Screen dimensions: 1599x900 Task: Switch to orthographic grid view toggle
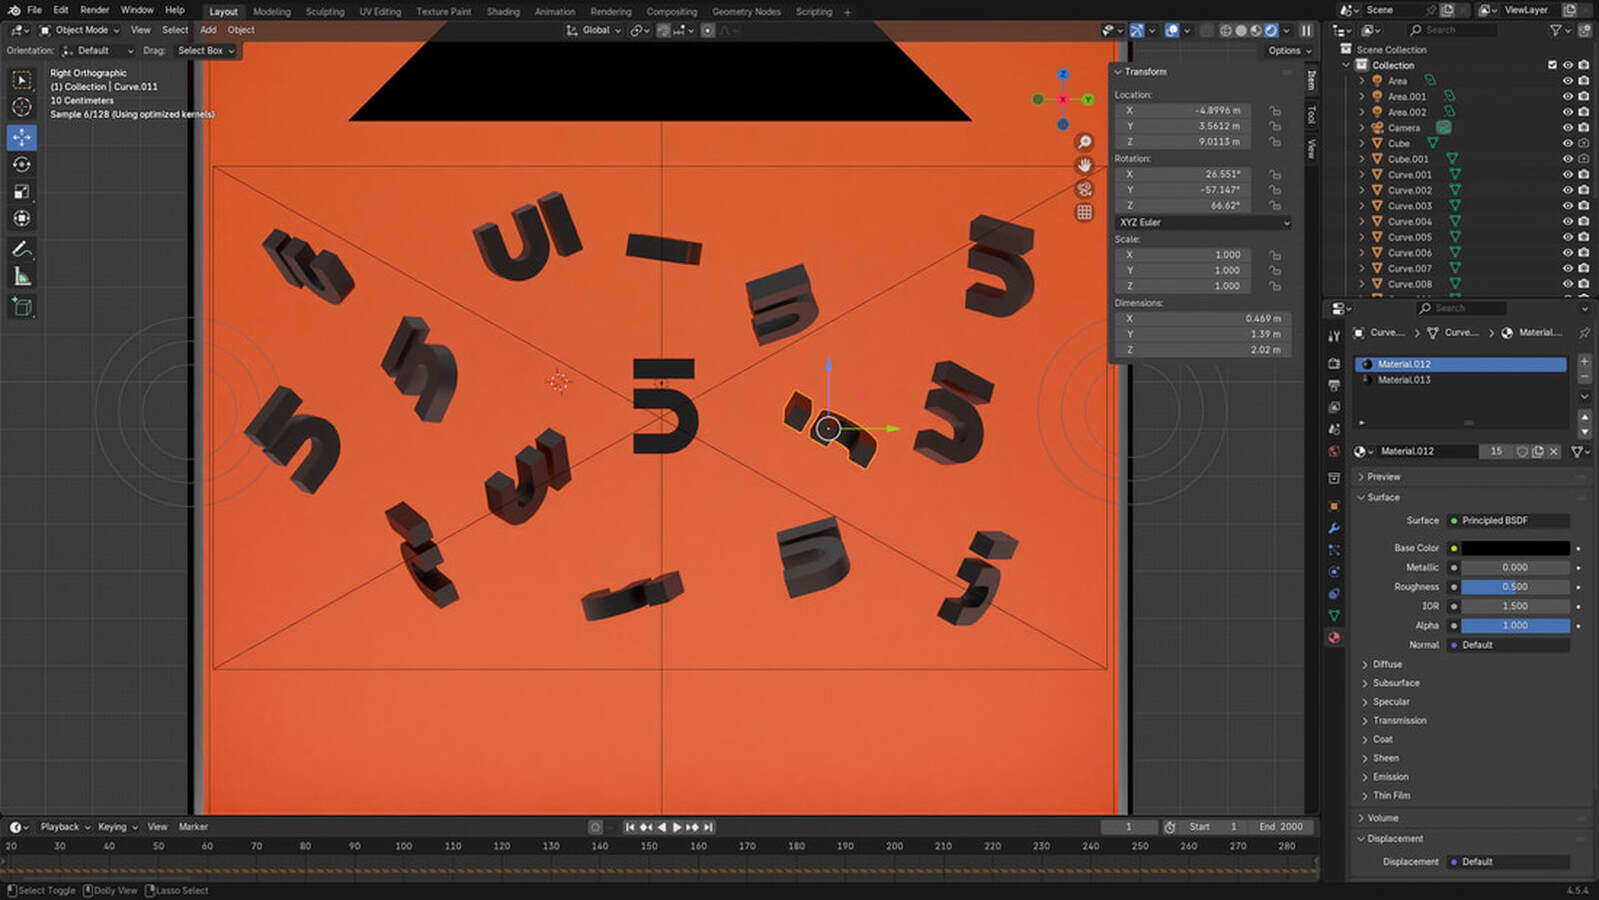(x=1084, y=212)
